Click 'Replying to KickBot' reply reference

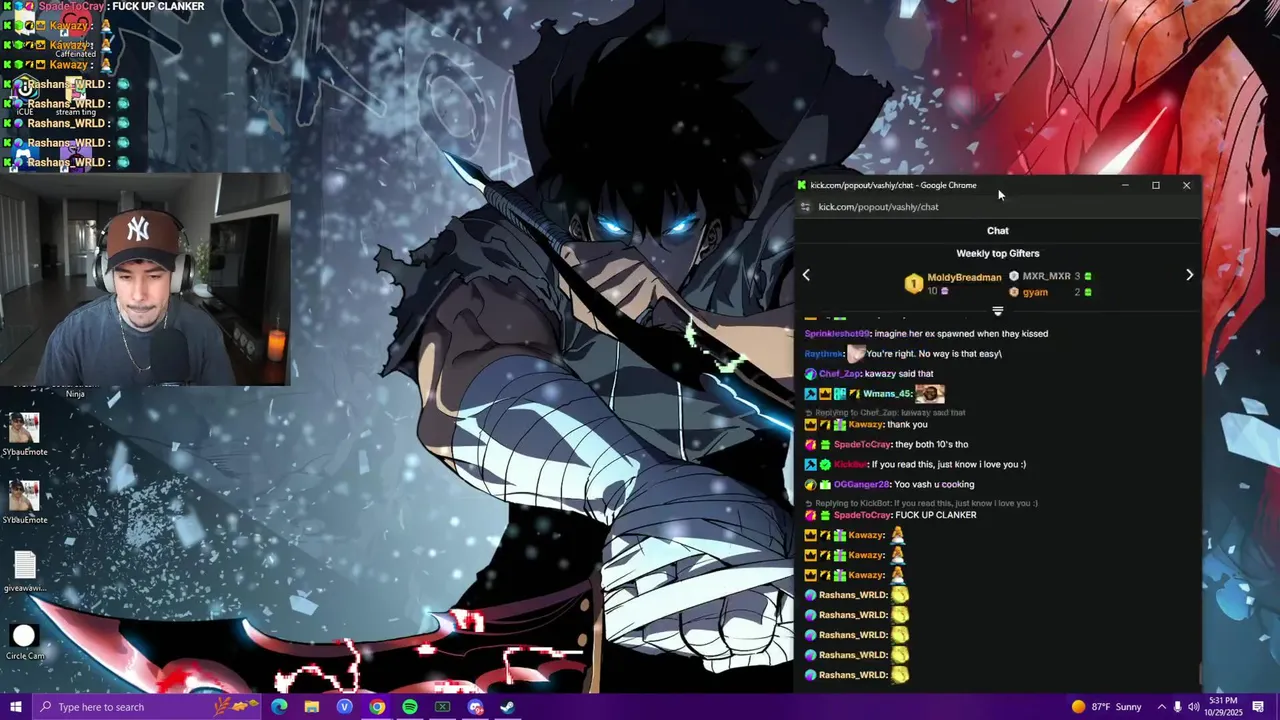click(922, 504)
